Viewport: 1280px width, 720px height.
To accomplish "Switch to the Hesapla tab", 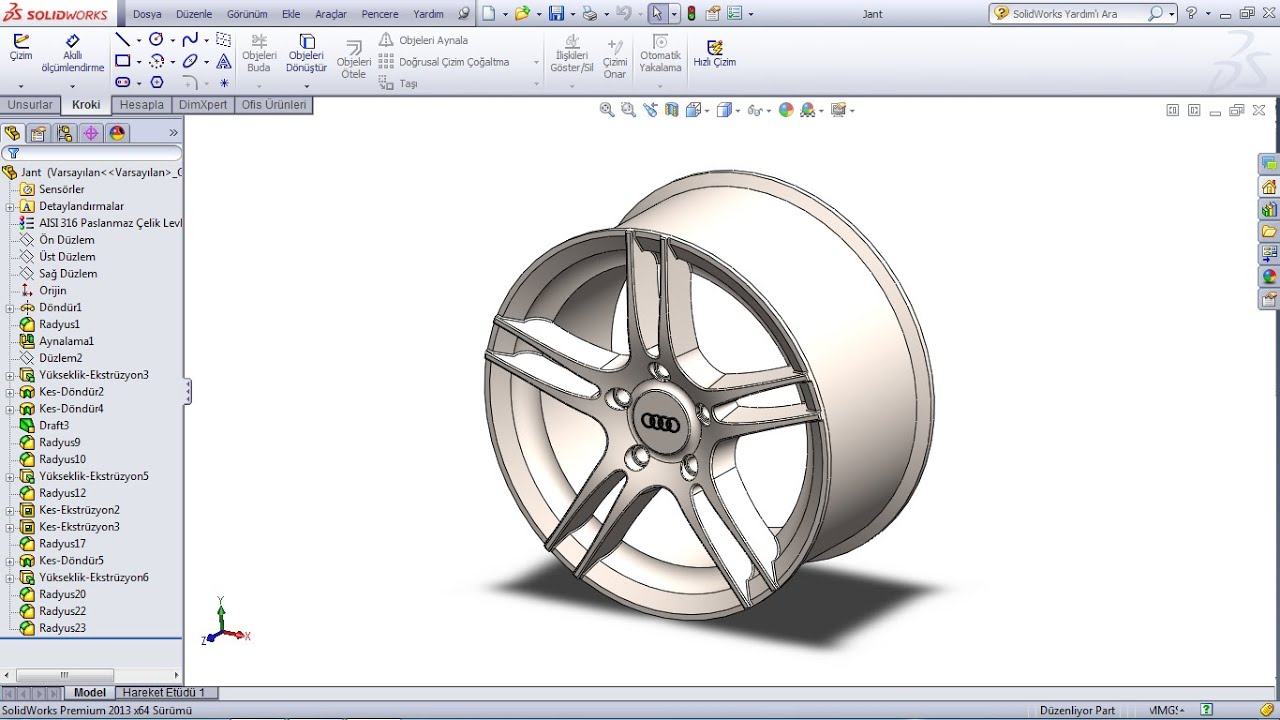I will 141,104.
